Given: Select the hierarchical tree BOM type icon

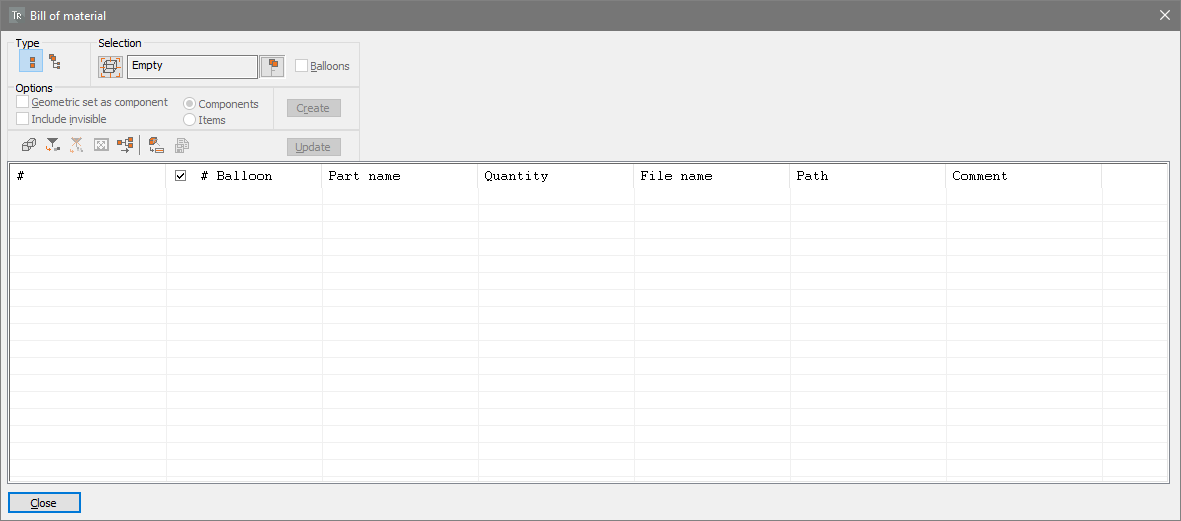Looking at the screenshot, I should [x=54, y=62].
